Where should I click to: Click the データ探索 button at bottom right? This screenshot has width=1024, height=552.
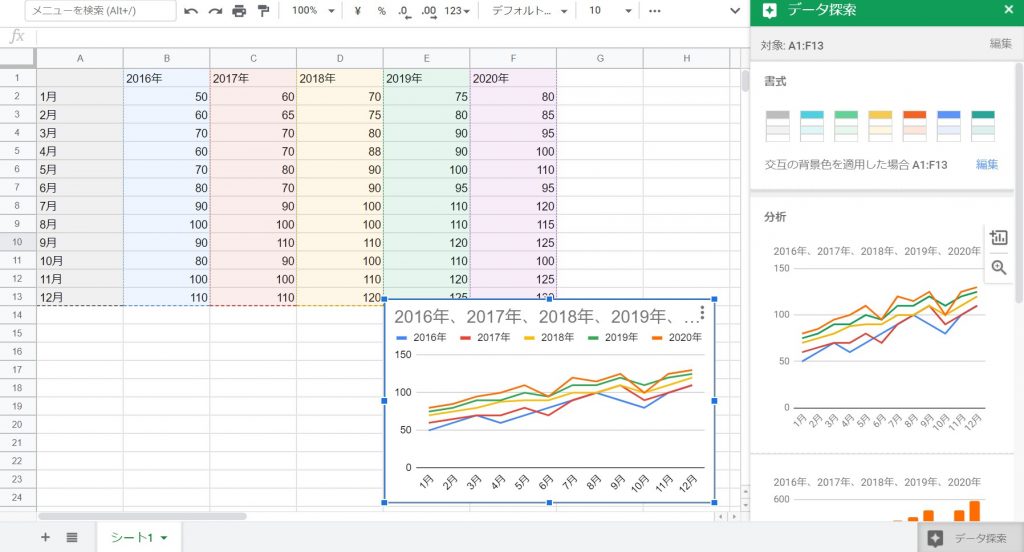coord(970,538)
